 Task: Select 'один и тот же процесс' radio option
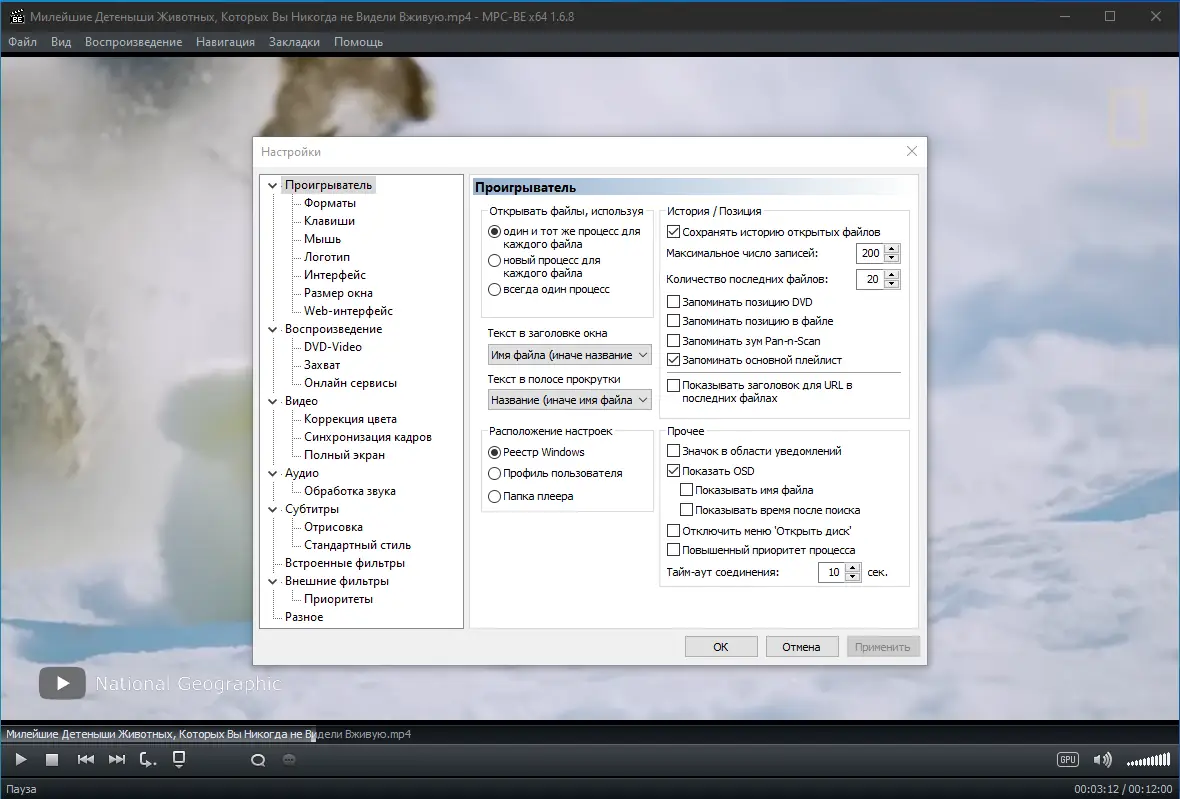click(x=494, y=232)
